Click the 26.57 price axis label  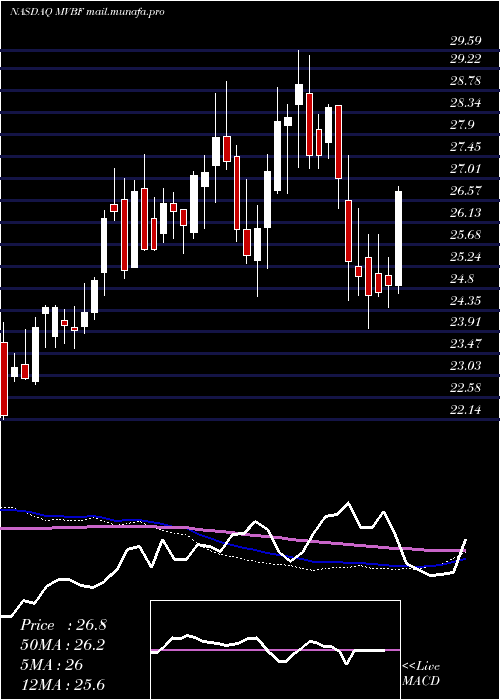click(x=466, y=191)
